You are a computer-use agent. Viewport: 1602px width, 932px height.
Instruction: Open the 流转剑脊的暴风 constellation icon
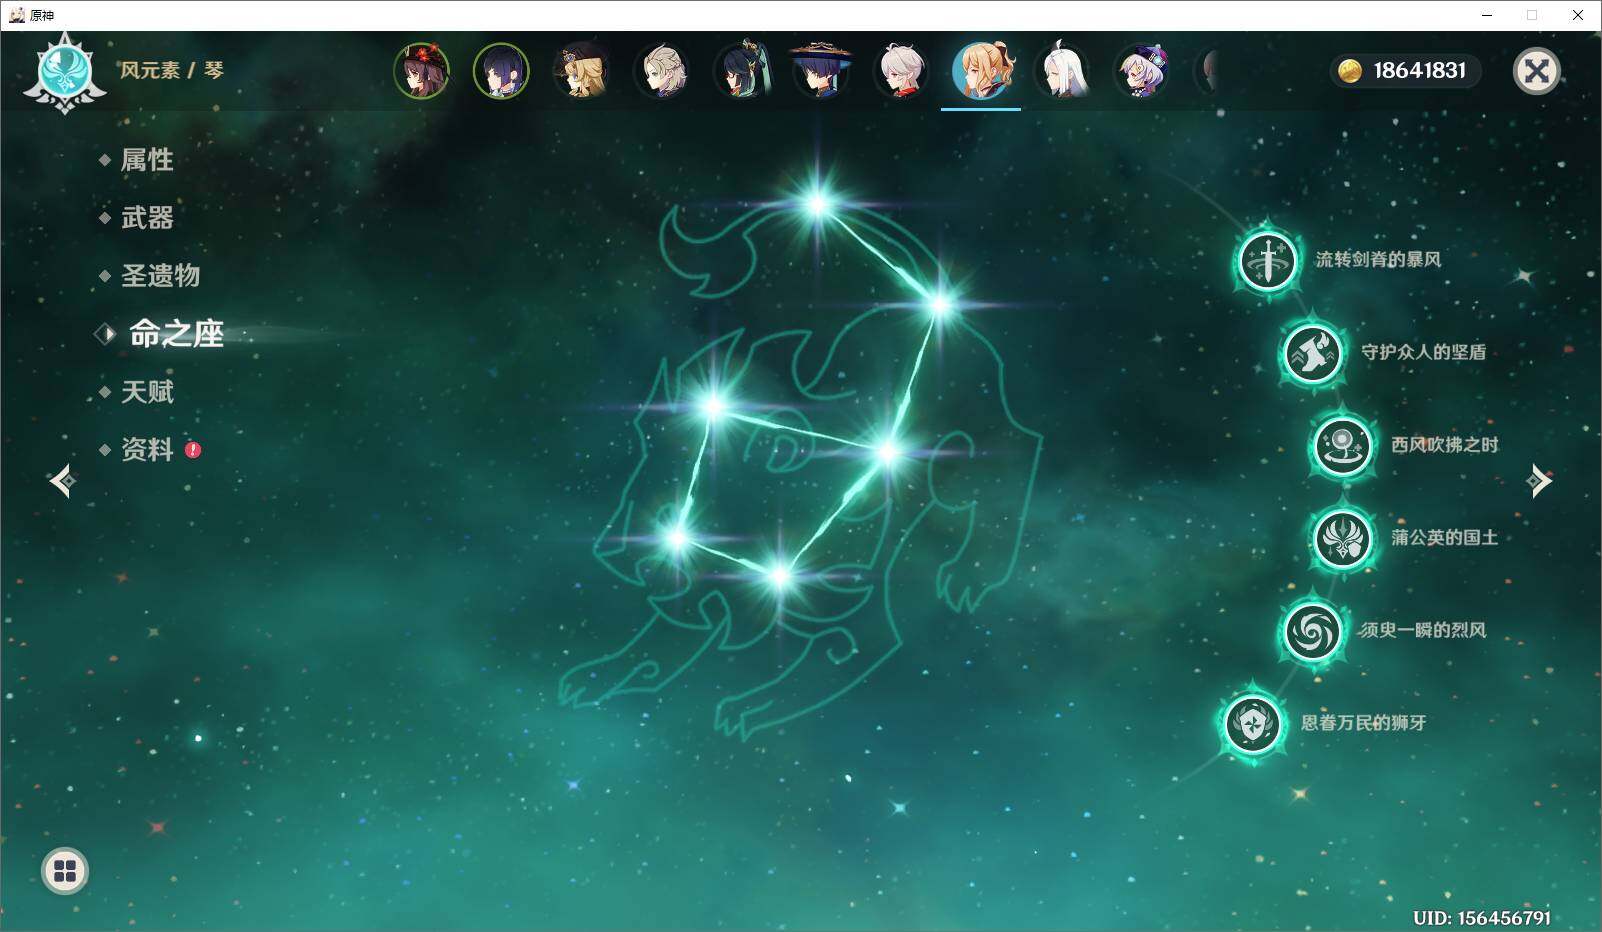click(x=1267, y=260)
